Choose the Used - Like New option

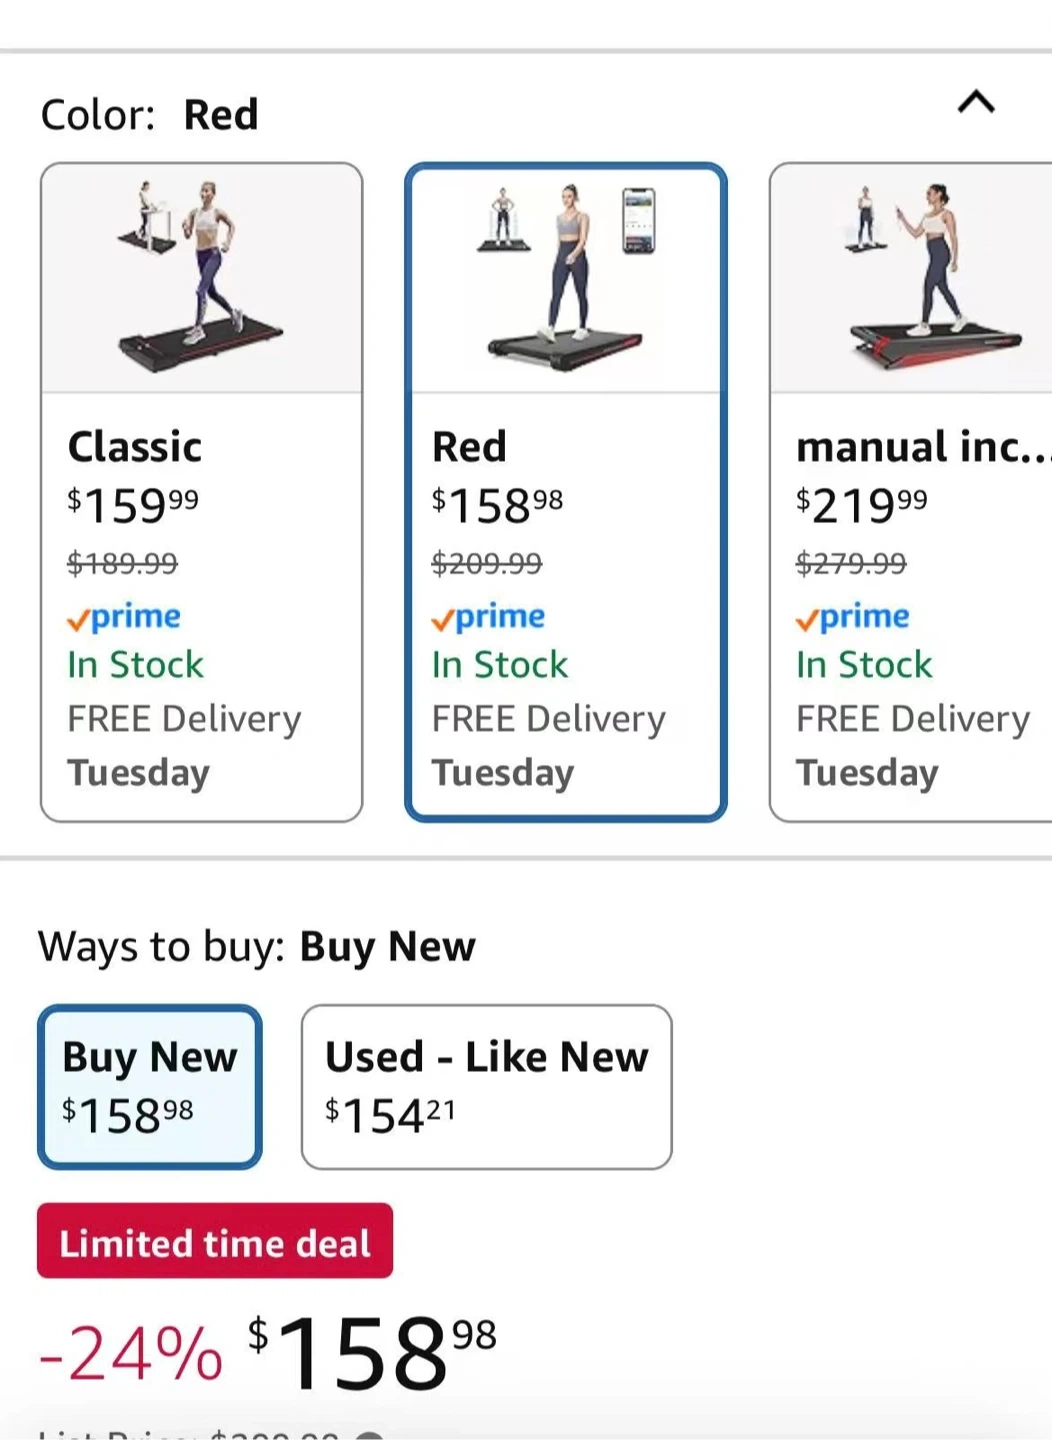coord(486,1086)
